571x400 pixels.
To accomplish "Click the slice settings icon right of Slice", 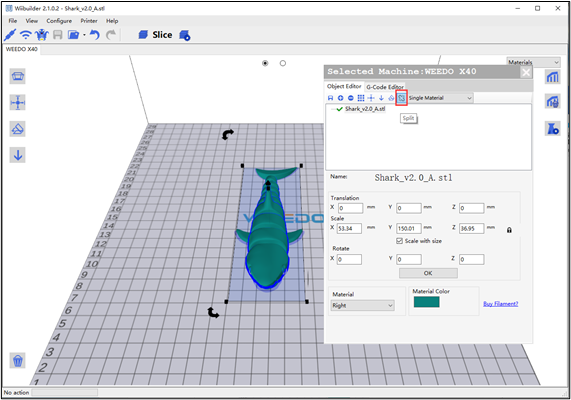I will pos(185,35).
